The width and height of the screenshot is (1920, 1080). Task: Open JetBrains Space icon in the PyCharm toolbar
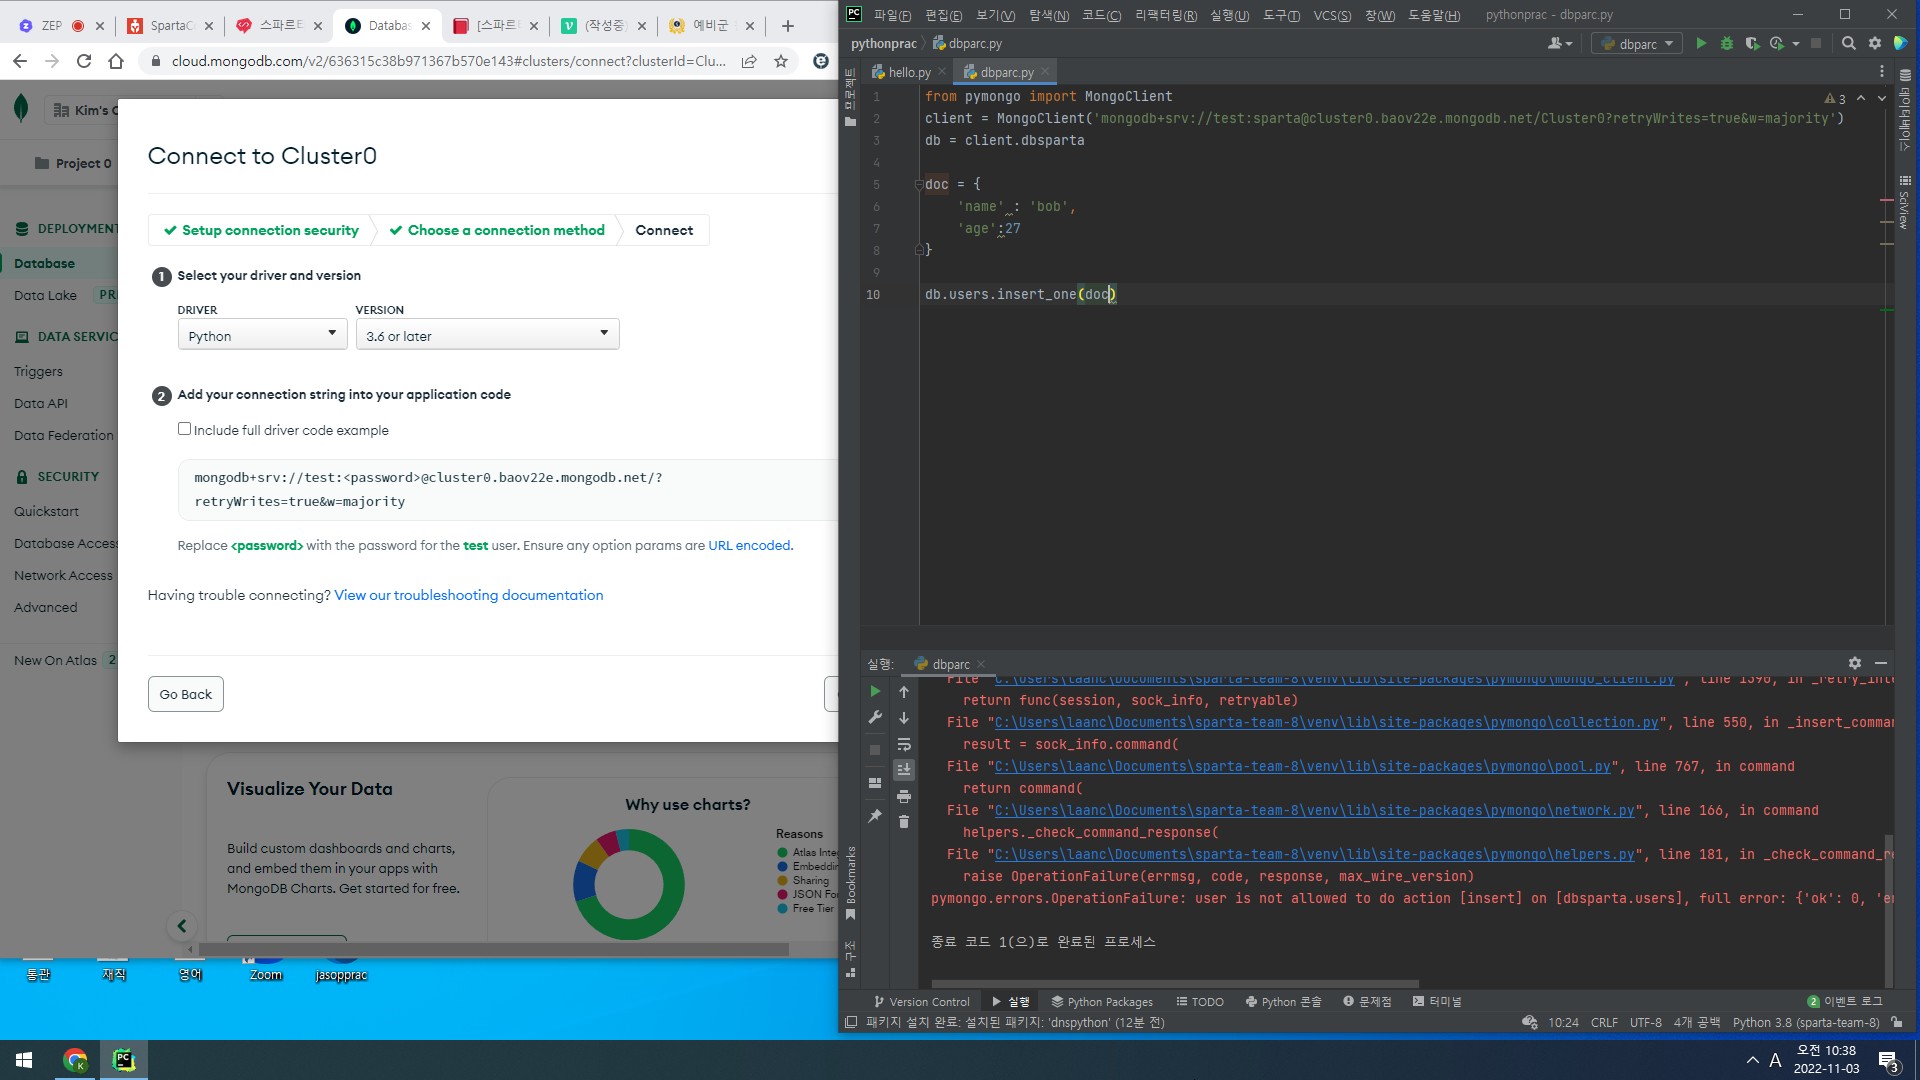click(1901, 43)
